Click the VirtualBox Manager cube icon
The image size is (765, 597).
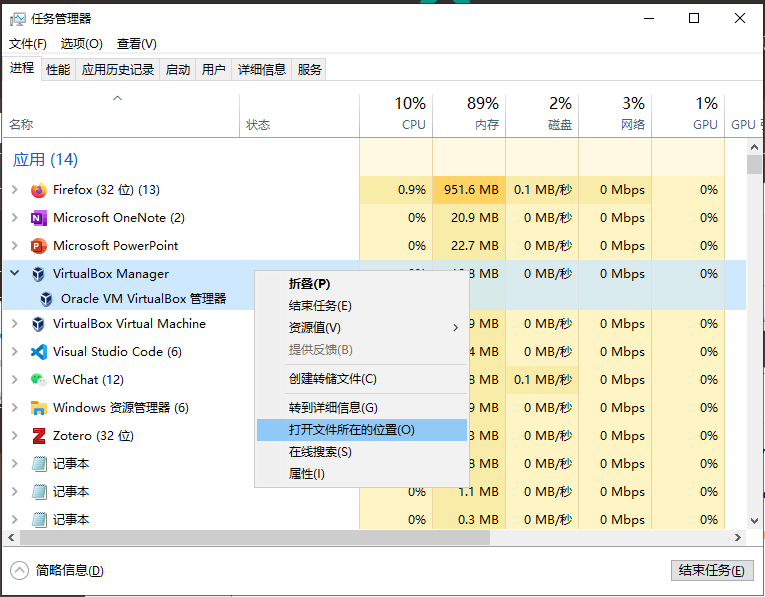[39, 274]
